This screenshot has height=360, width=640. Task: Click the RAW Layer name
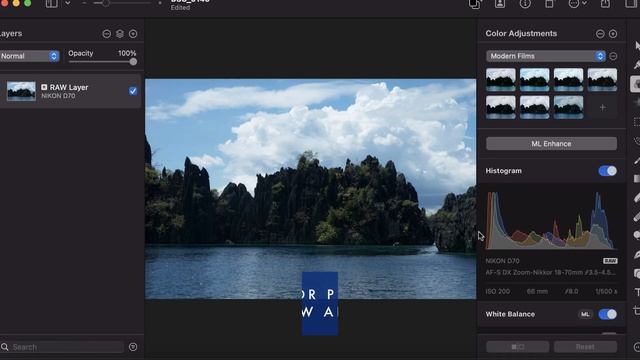click(69, 87)
